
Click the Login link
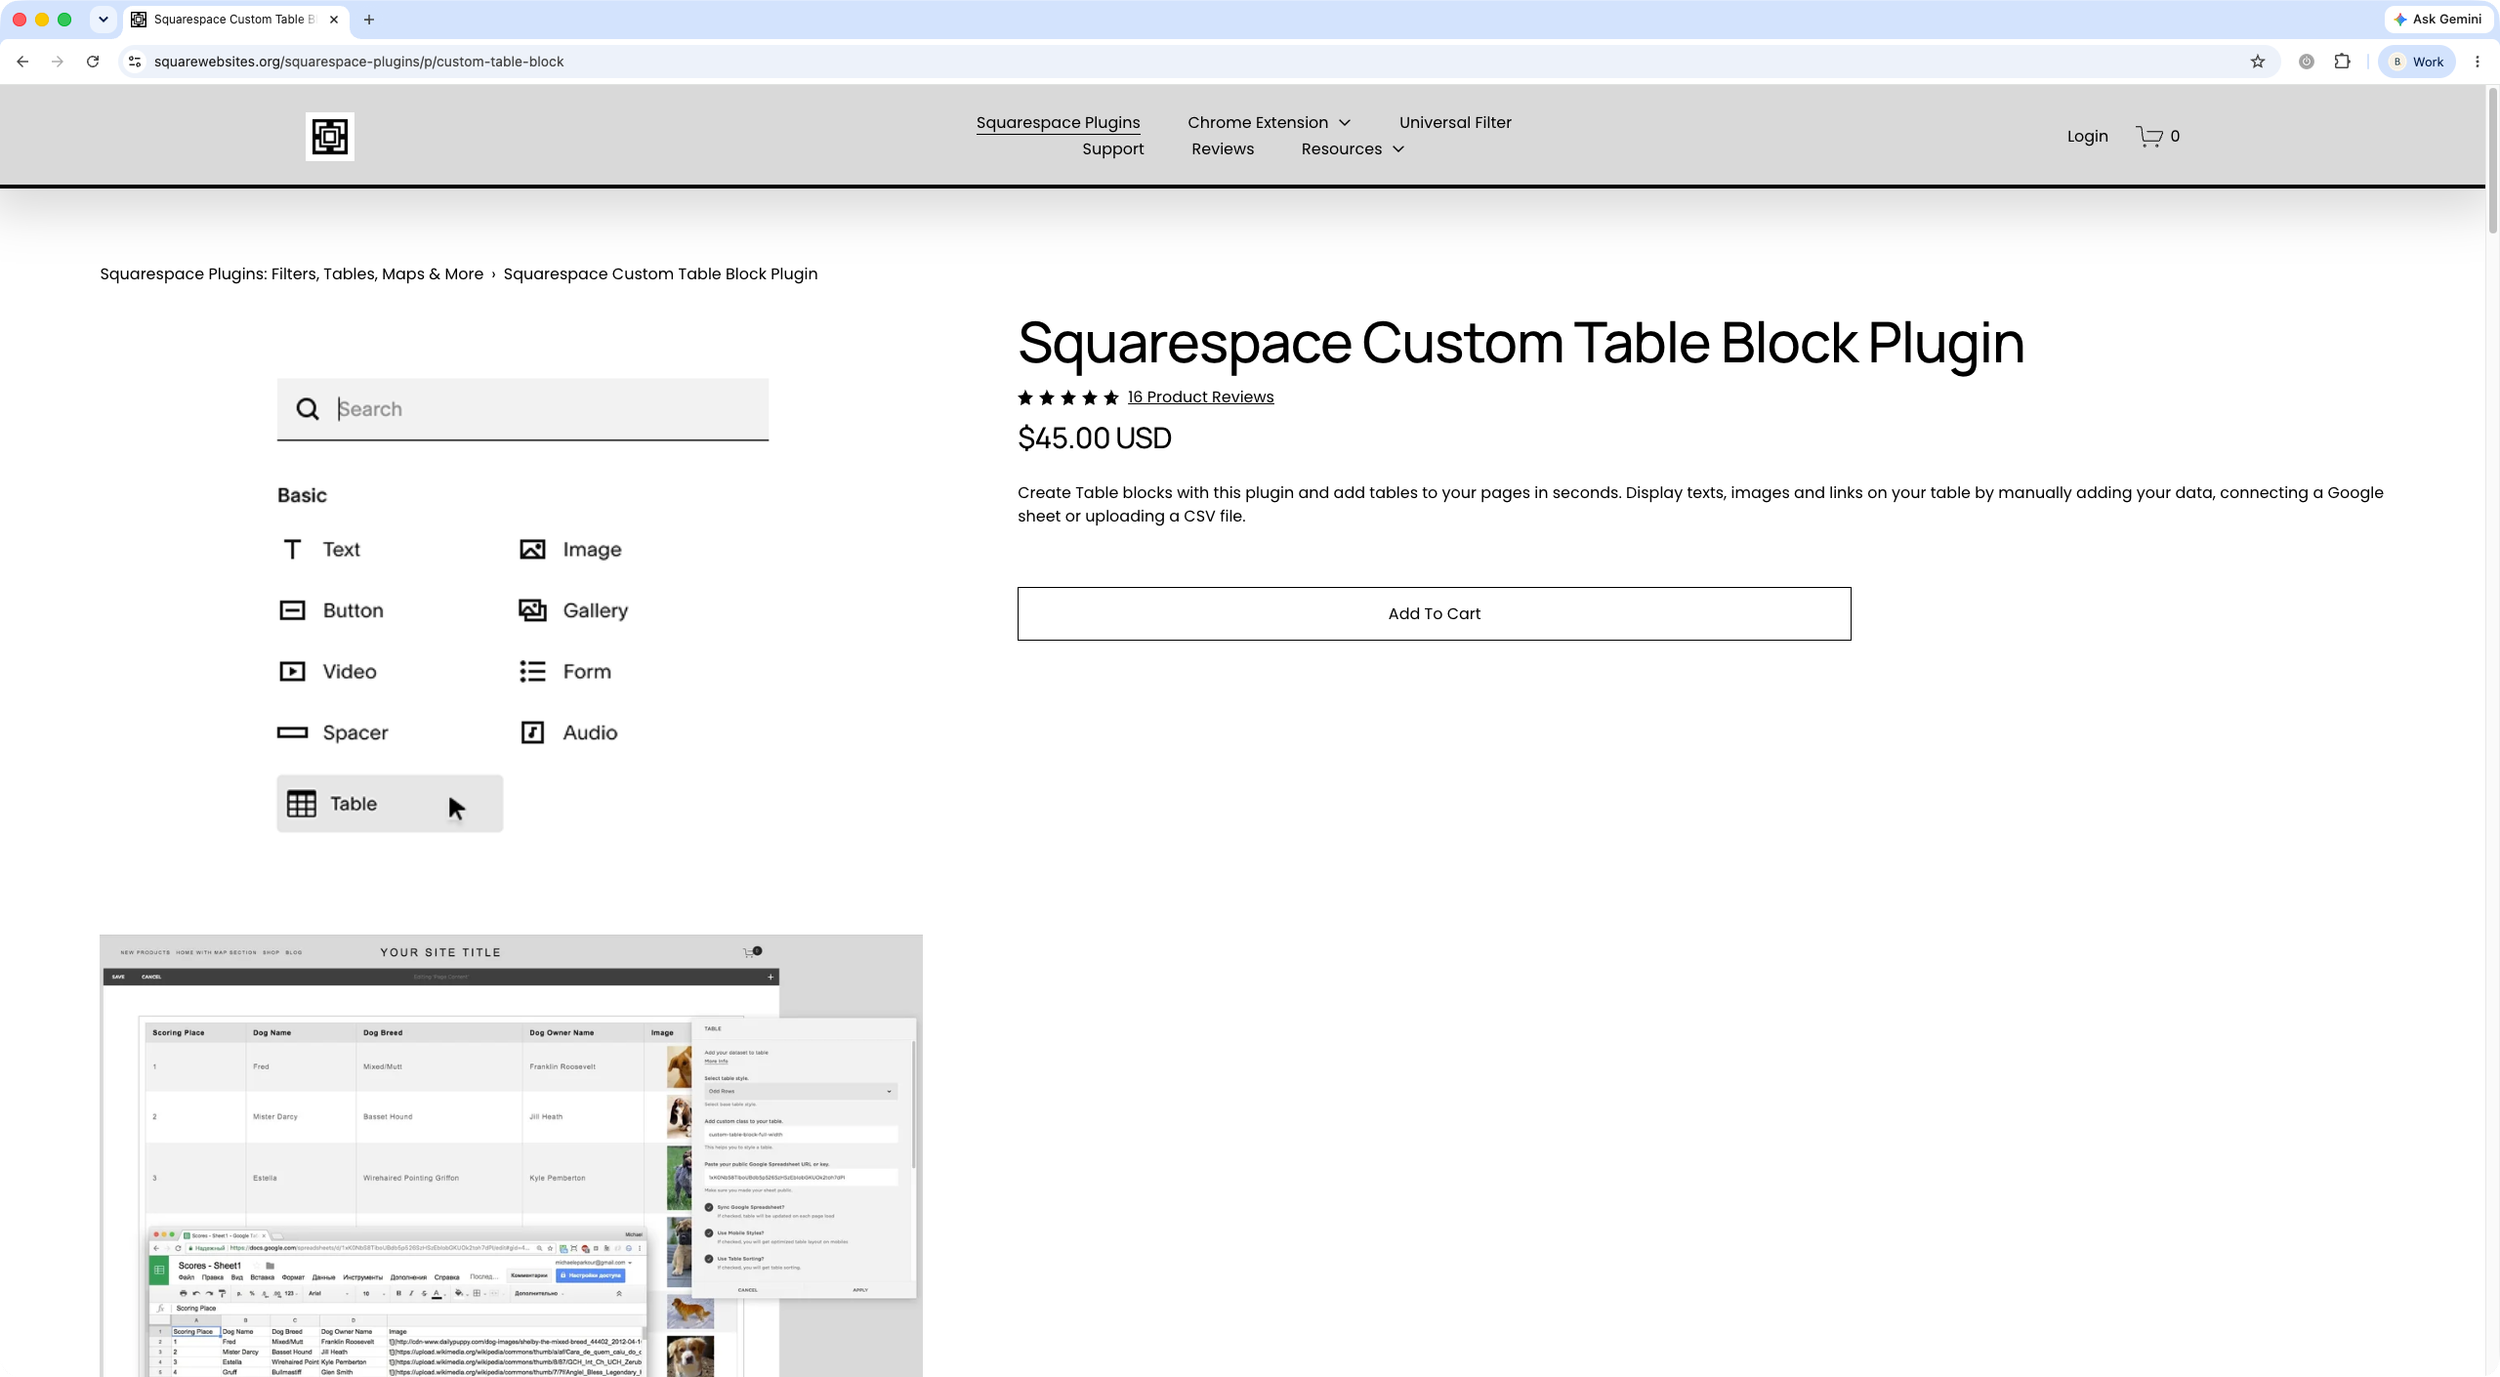2087,136
